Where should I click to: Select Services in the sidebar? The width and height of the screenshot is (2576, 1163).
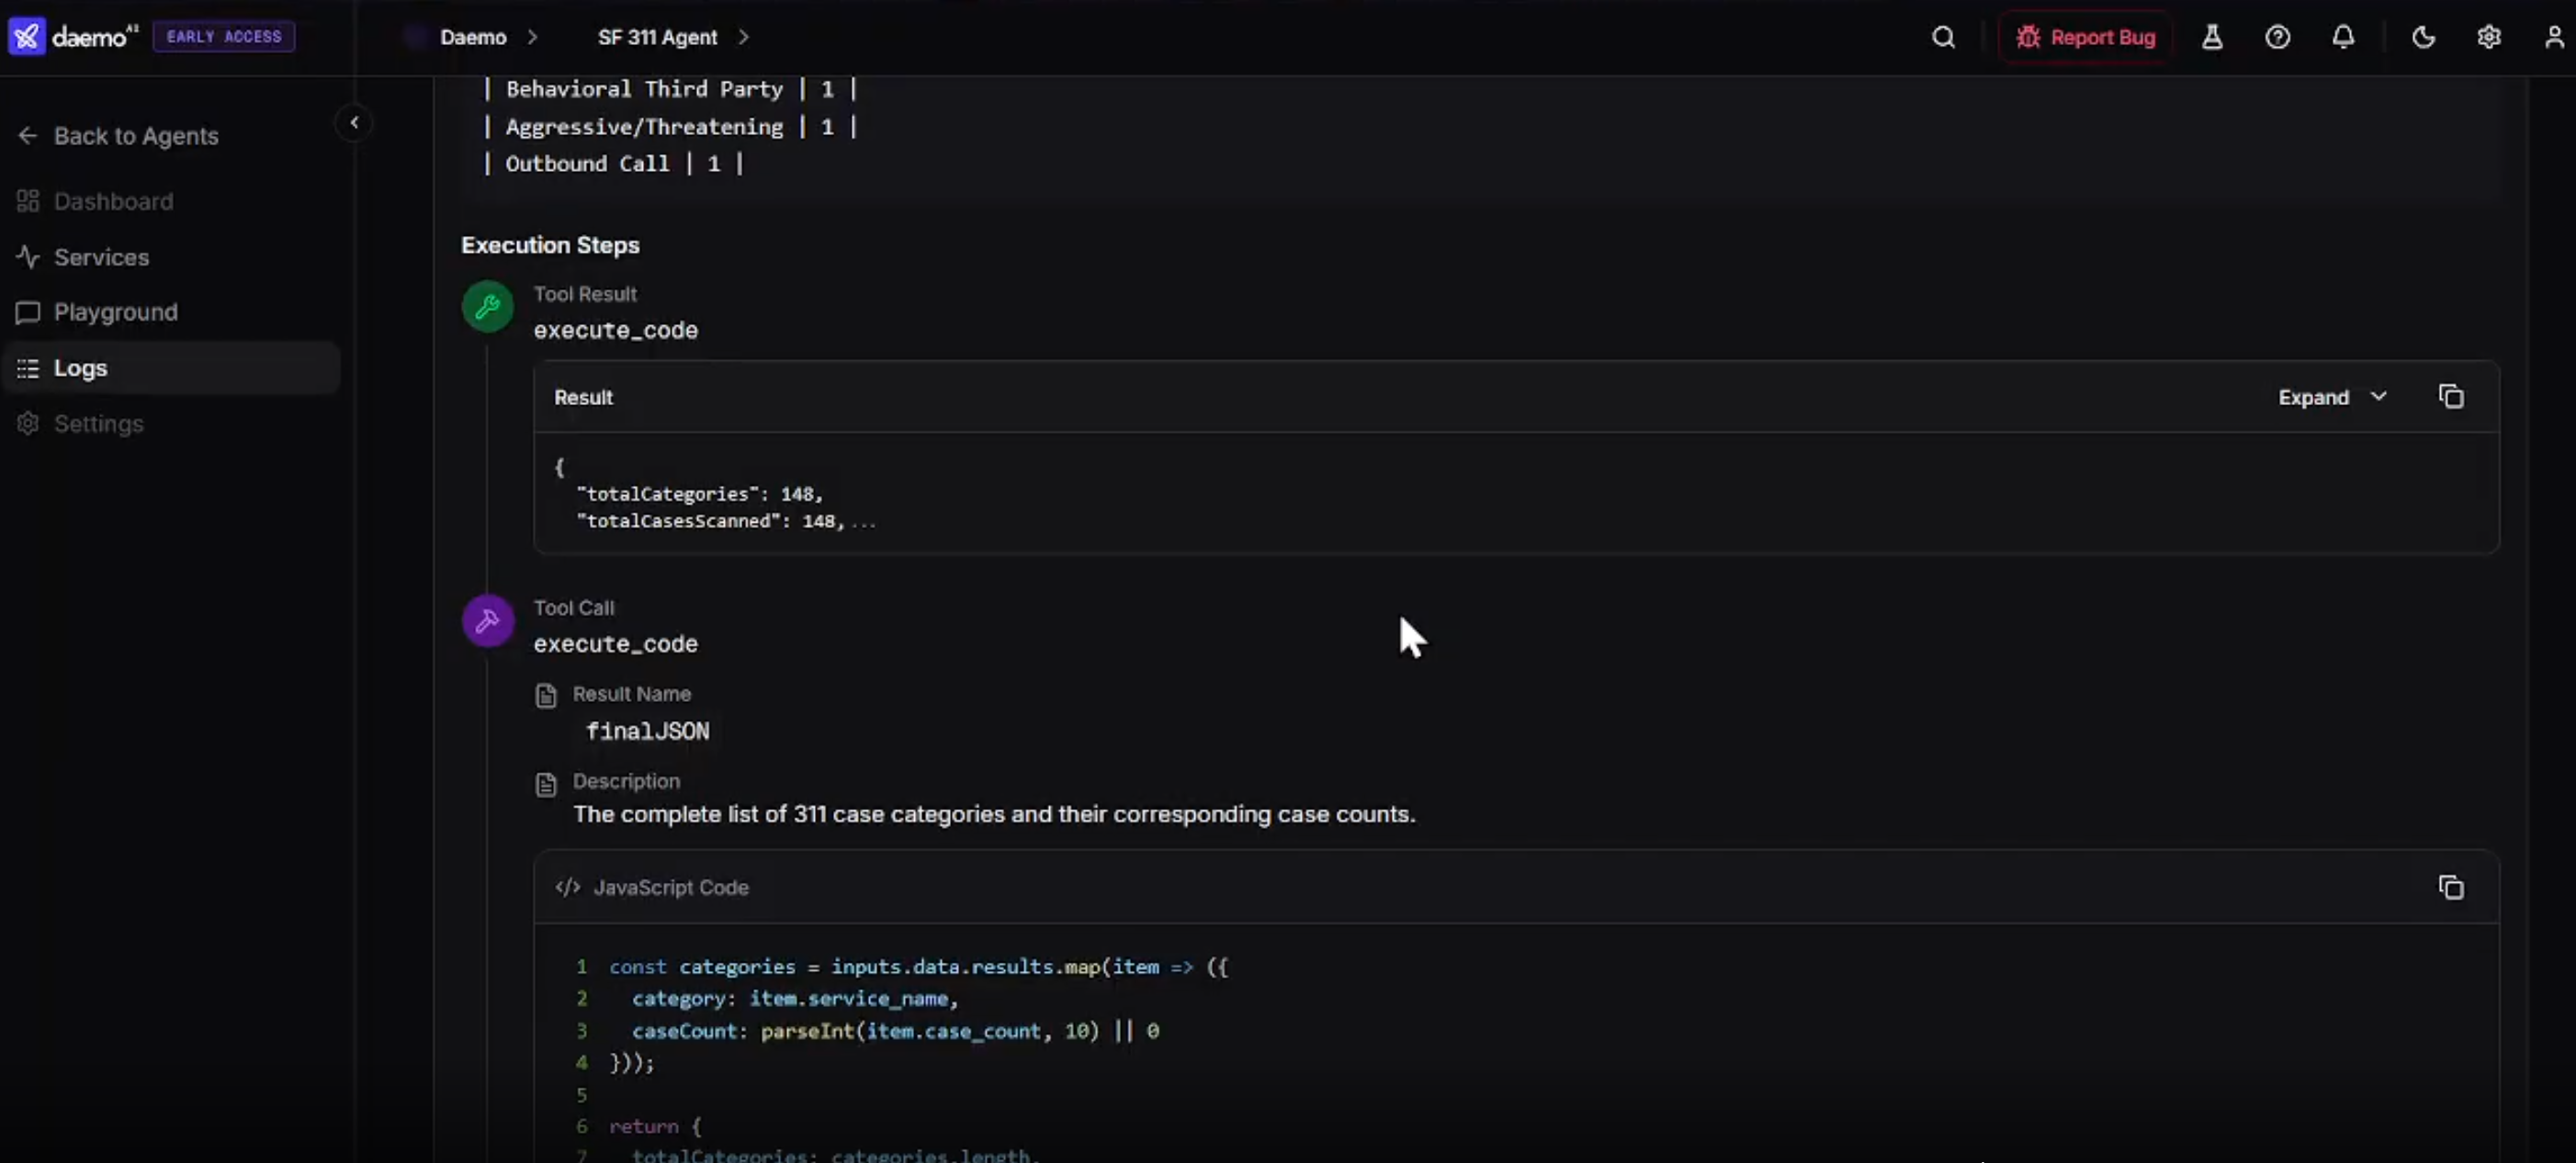[x=101, y=257]
